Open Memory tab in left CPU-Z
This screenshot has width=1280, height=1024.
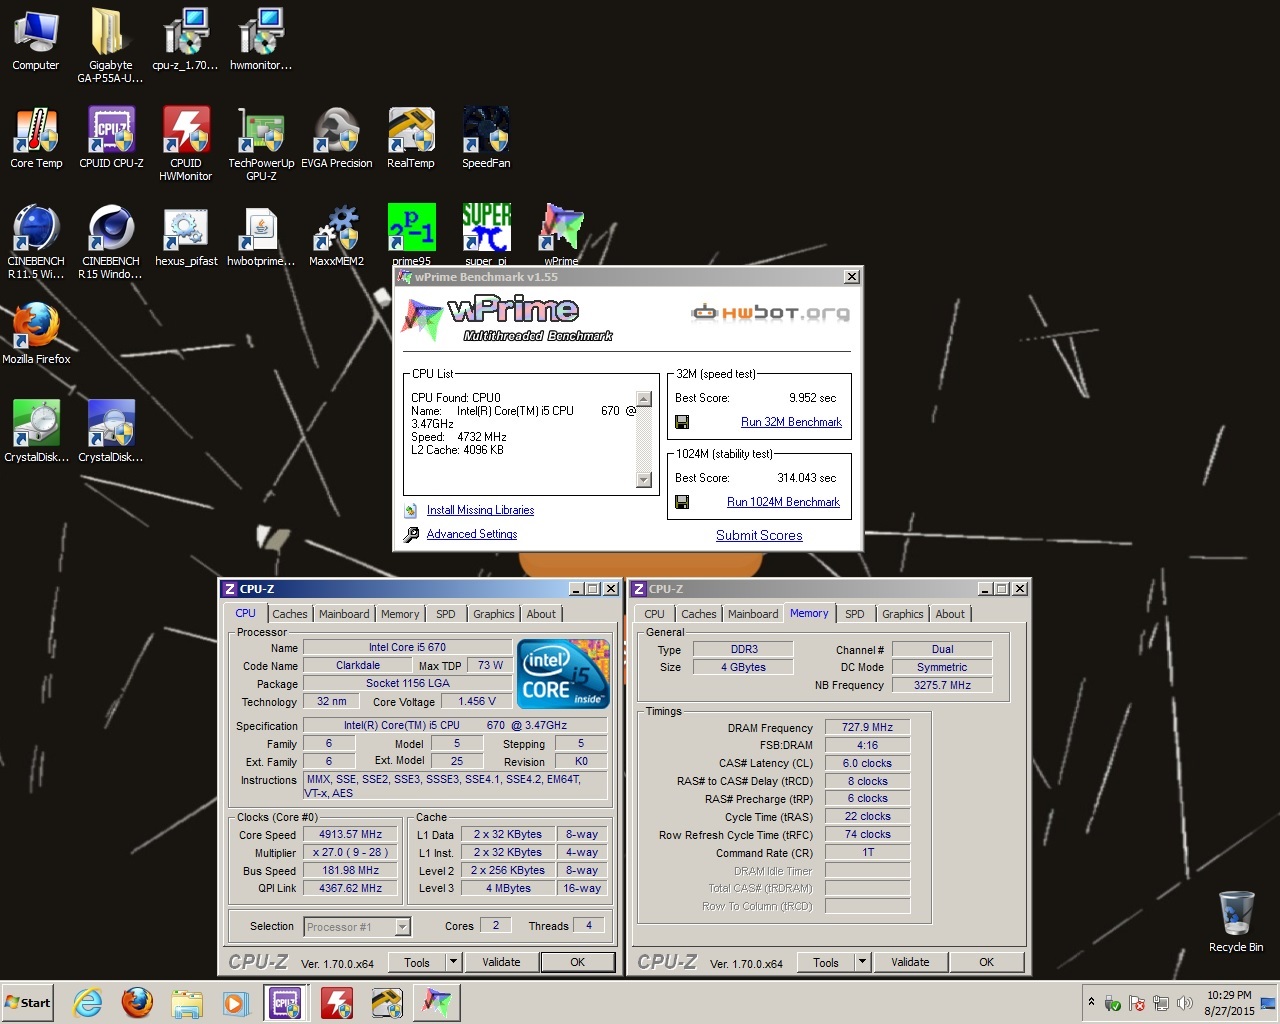pyautogui.click(x=400, y=614)
